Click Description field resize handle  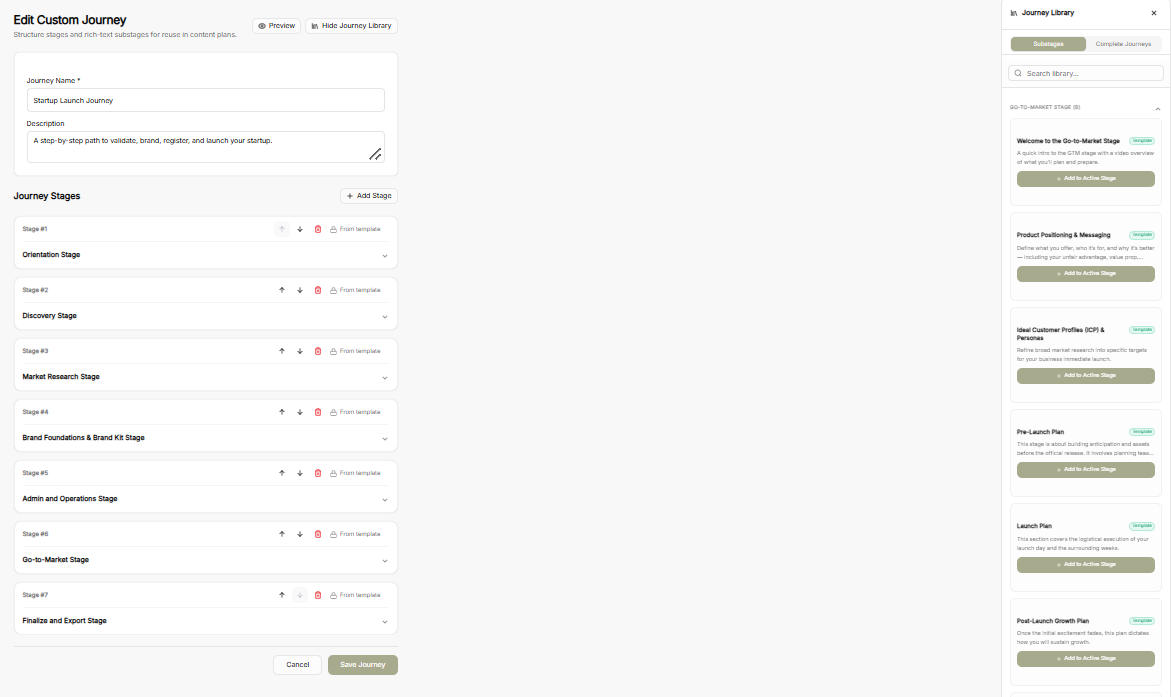point(375,155)
